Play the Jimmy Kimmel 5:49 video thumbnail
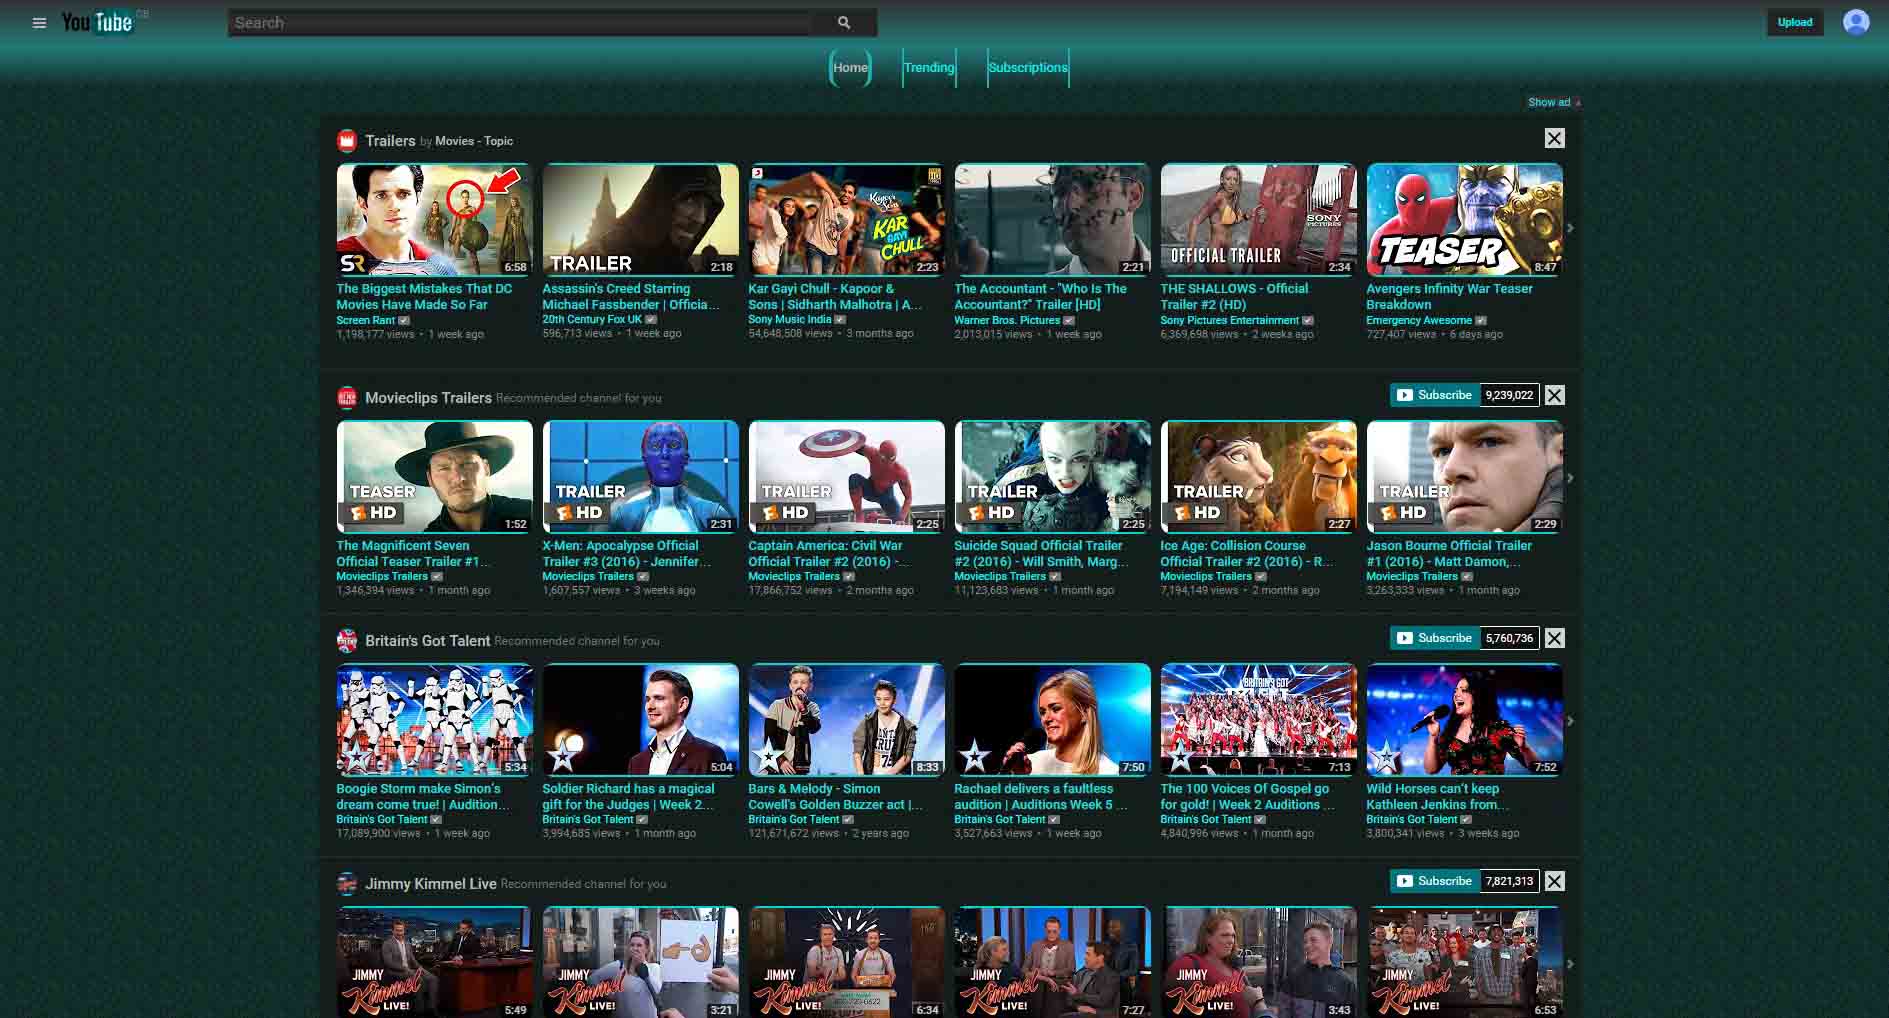1889x1018 pixels. click(x=434, y=963)
